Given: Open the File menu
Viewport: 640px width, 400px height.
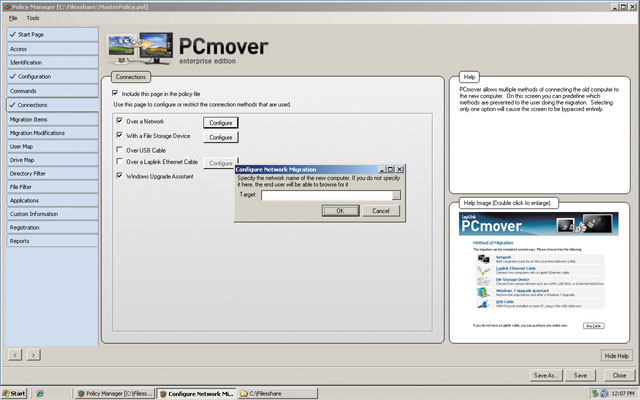Looking at the screenshot, I should 13,18.
